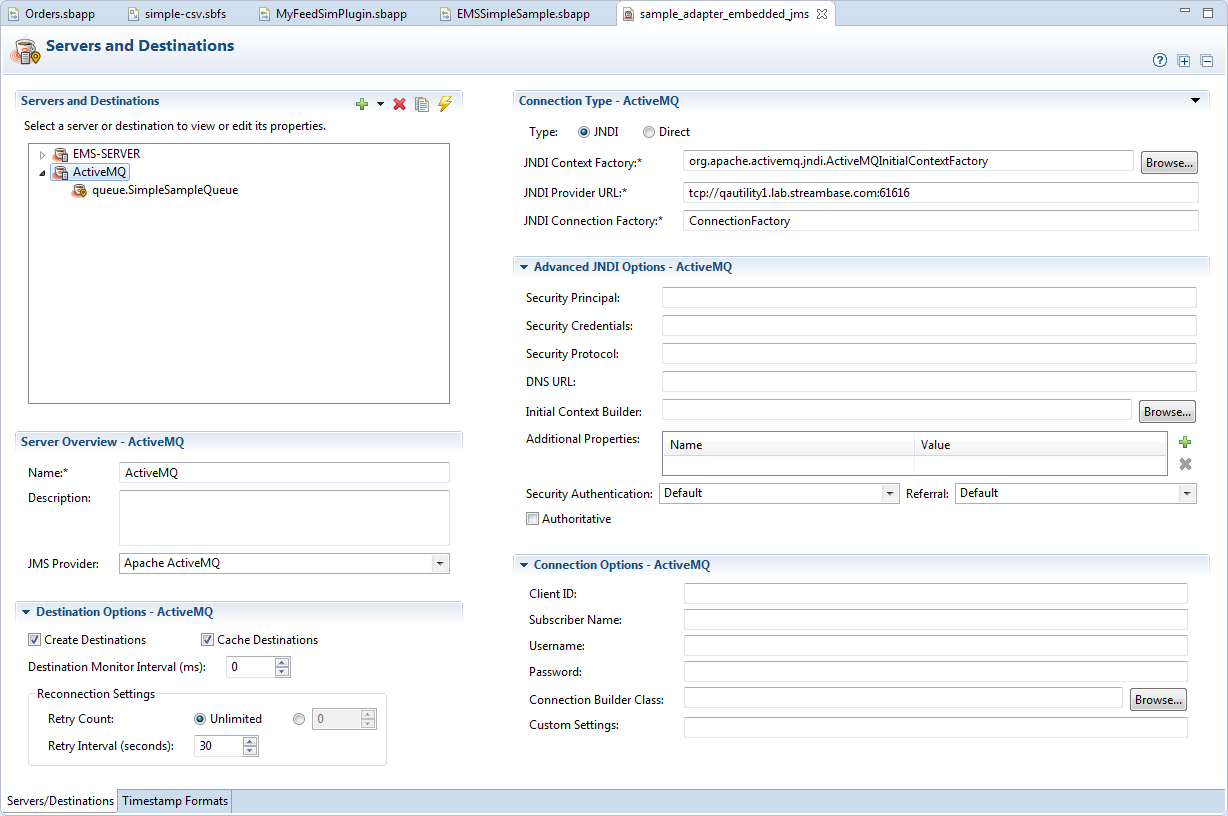Open help with the question mark icon
This screenshot has height=816, width=1228.
tap(1160, 60)
